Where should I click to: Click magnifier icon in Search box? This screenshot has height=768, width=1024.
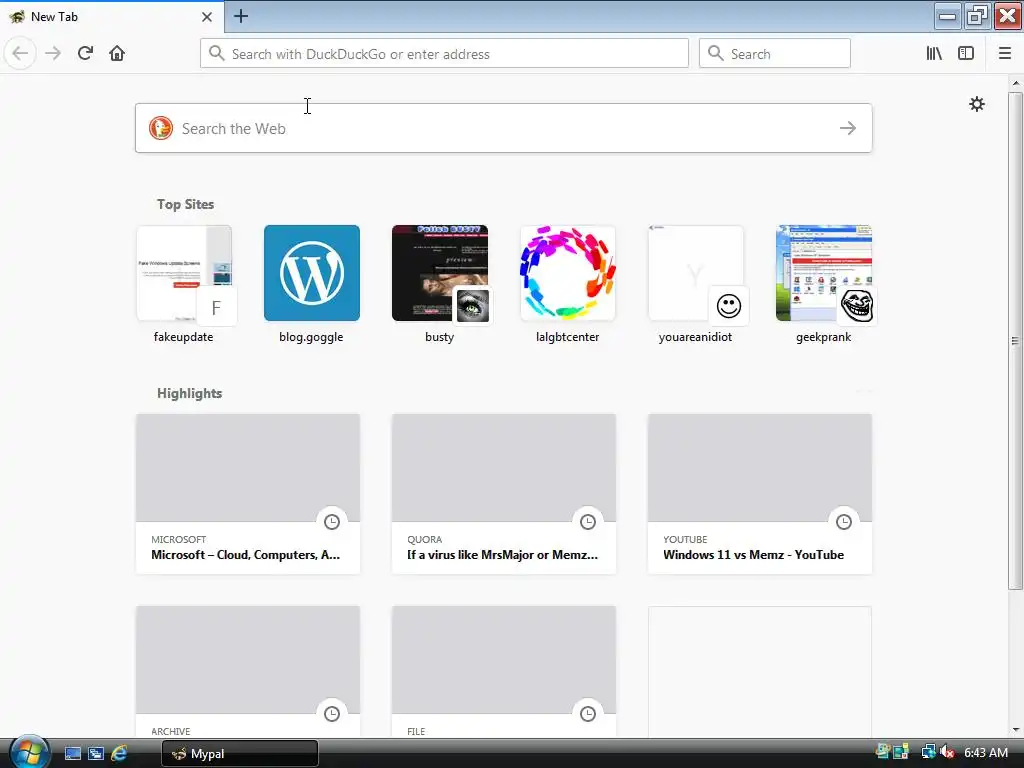pos(716,54)
